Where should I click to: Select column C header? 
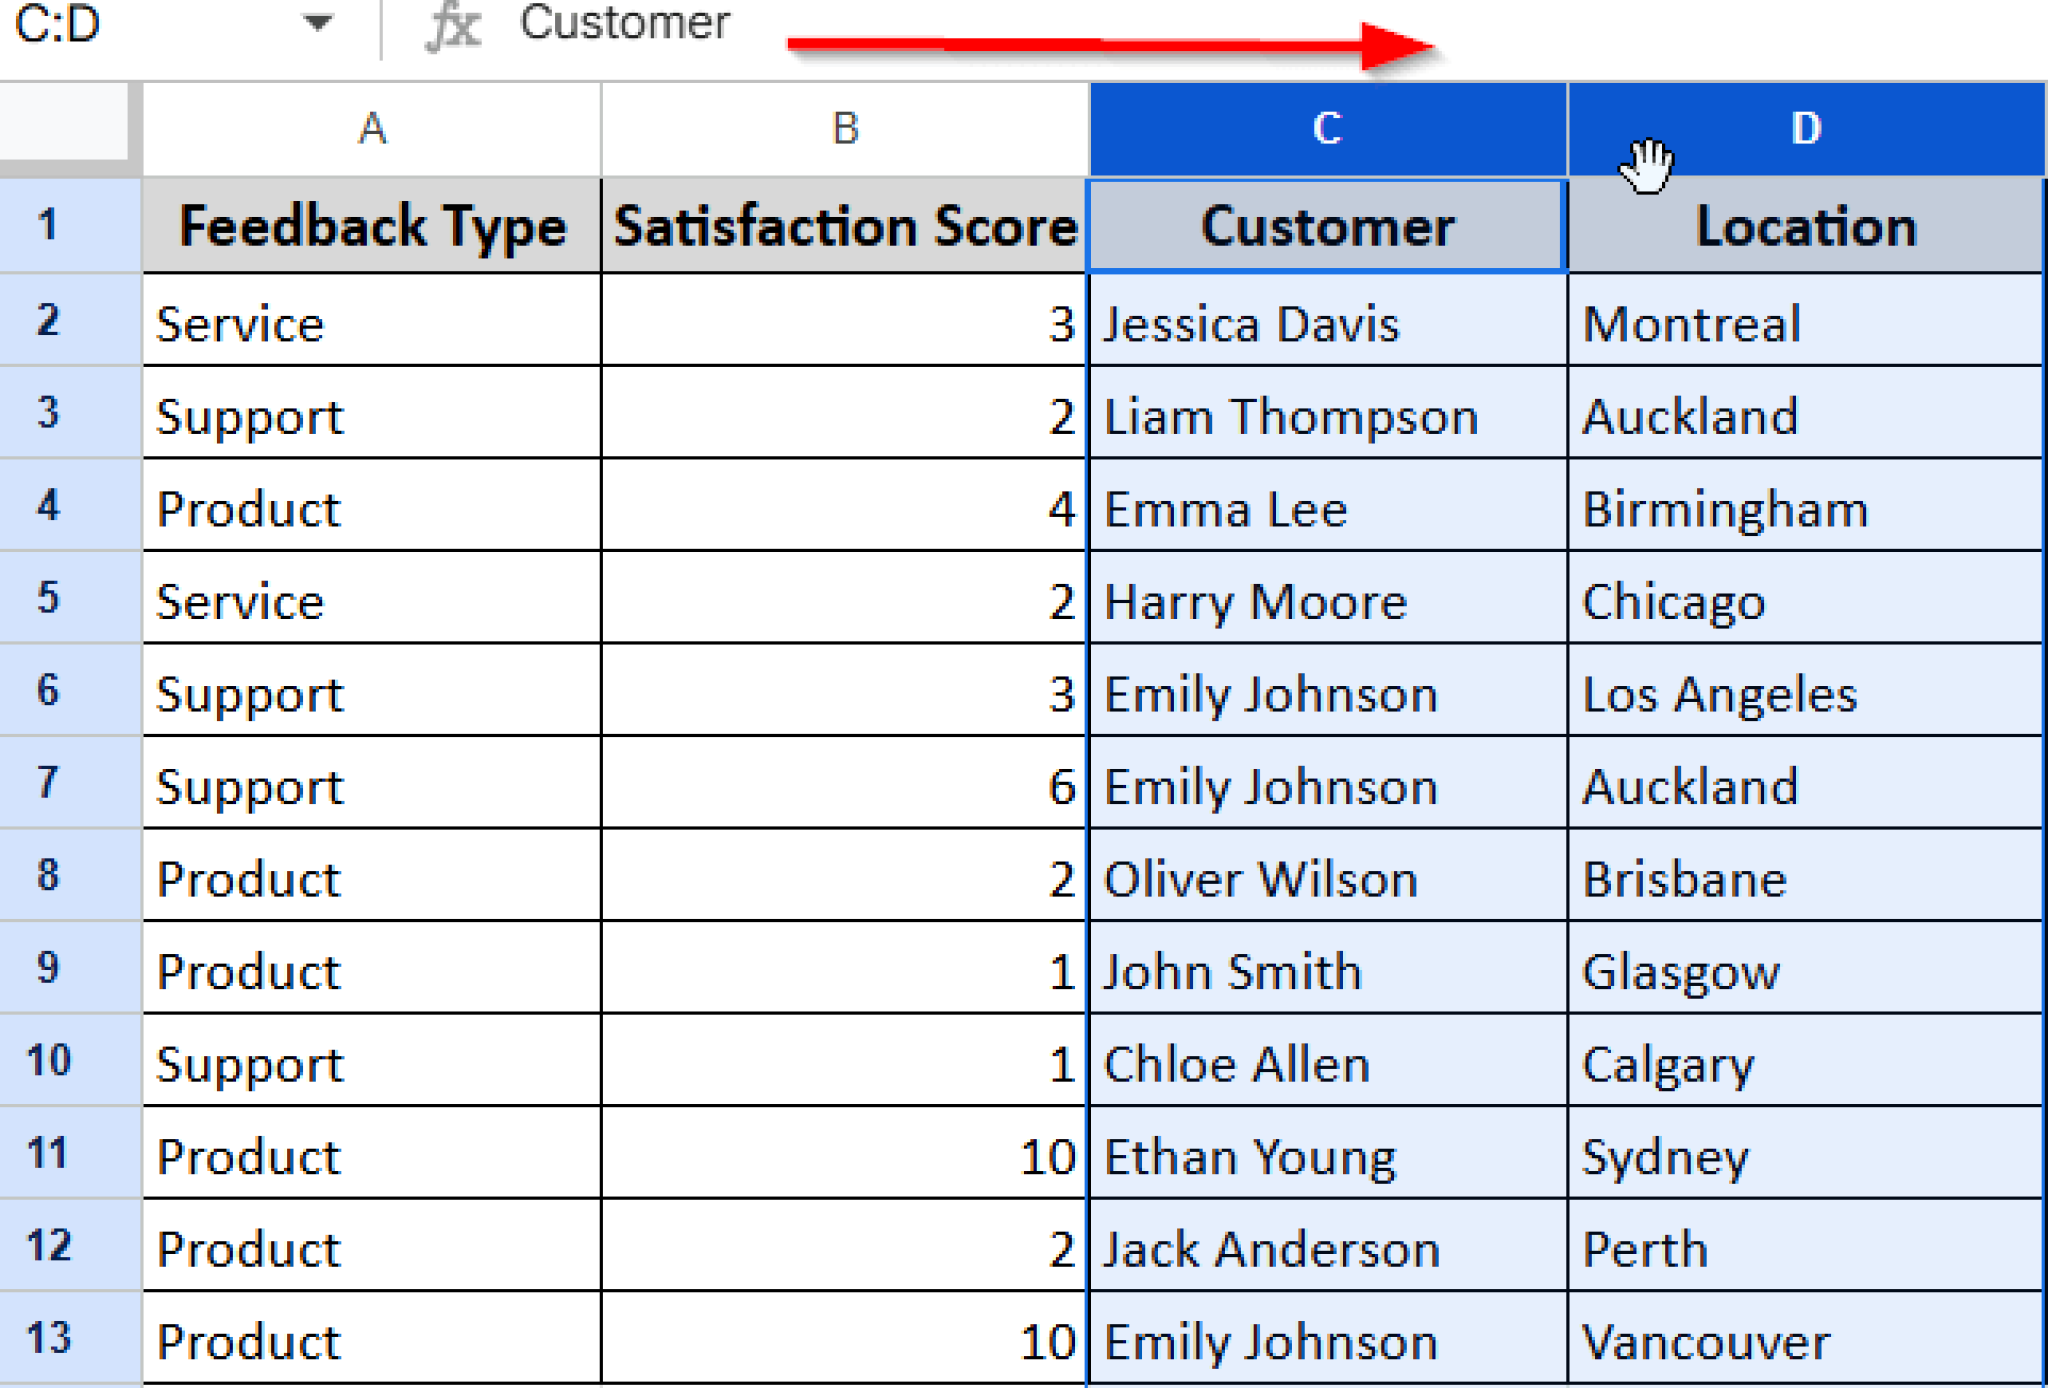[x=1325, y=127]
